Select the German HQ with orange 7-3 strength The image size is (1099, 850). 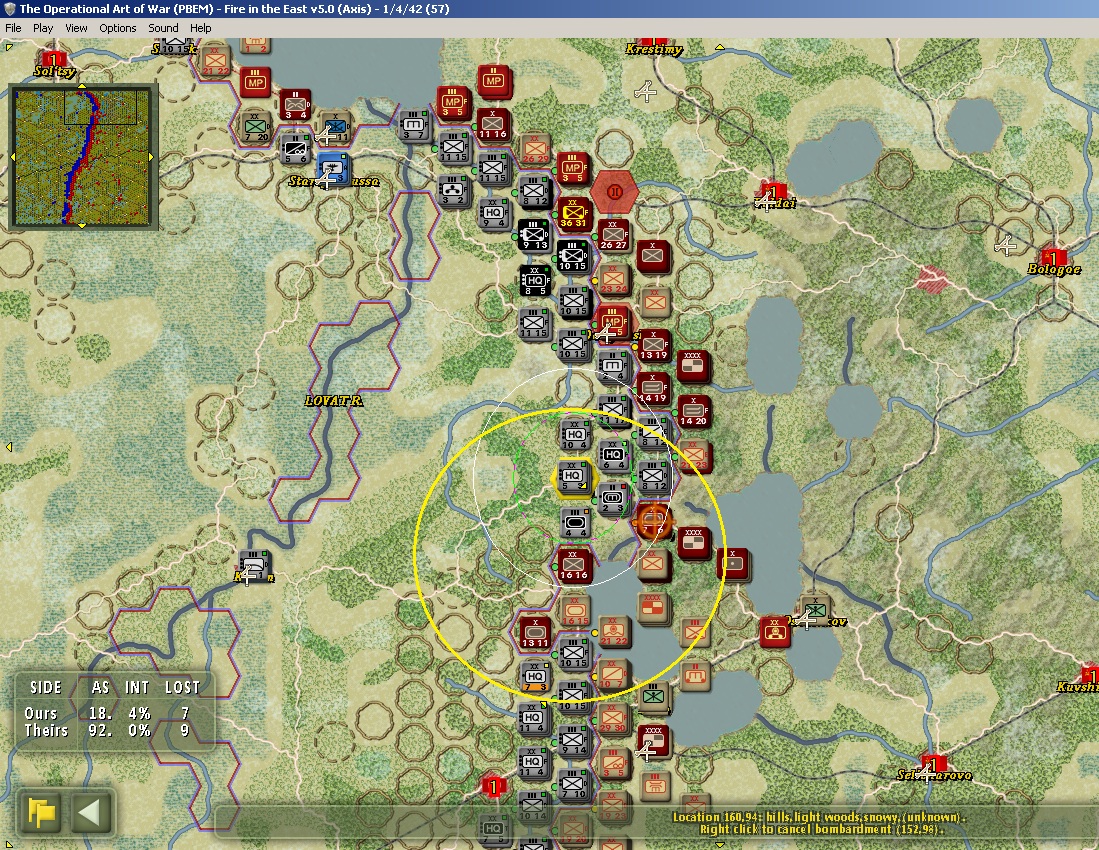[x=535, y=678]
